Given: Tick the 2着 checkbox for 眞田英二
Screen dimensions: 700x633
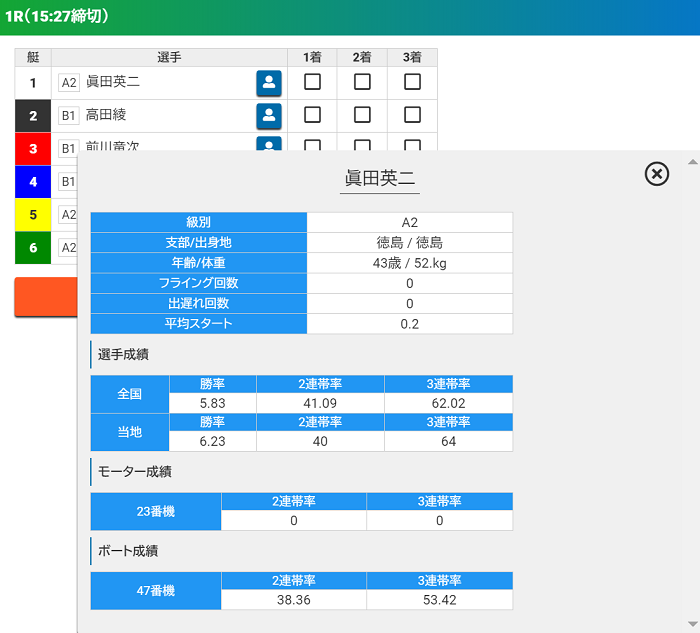Looking at the screenshot, I should [x=362, y=82].
